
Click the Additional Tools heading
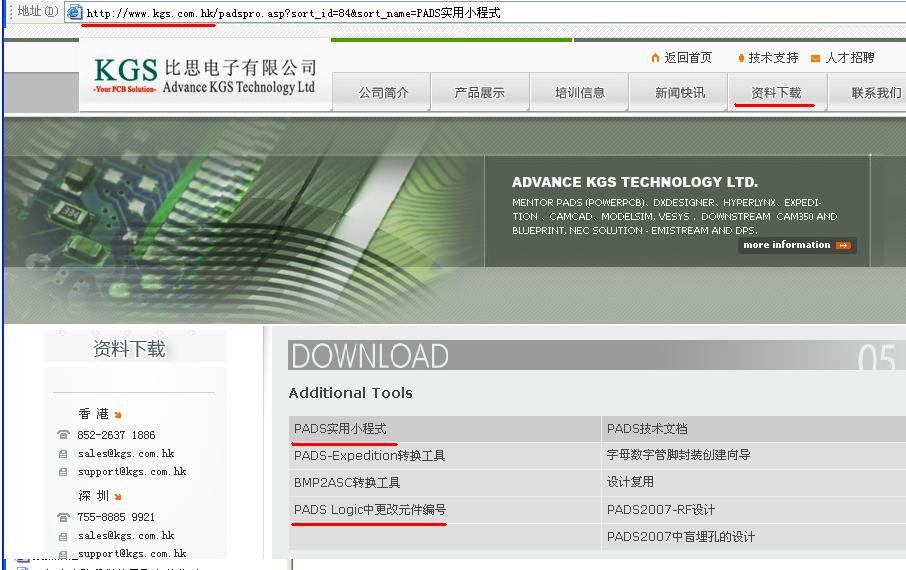click(x=350, y=393)
